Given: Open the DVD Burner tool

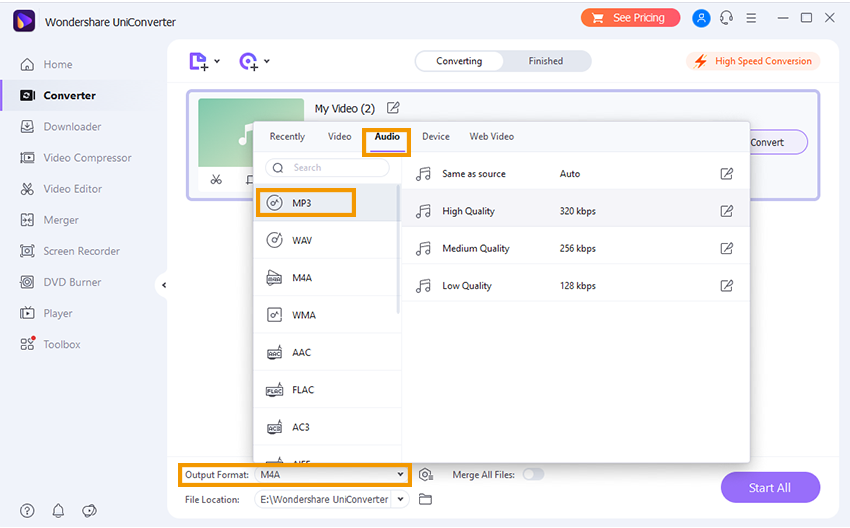Looking at the screenshot, I should pyautogui.click(x=60, y=282).
